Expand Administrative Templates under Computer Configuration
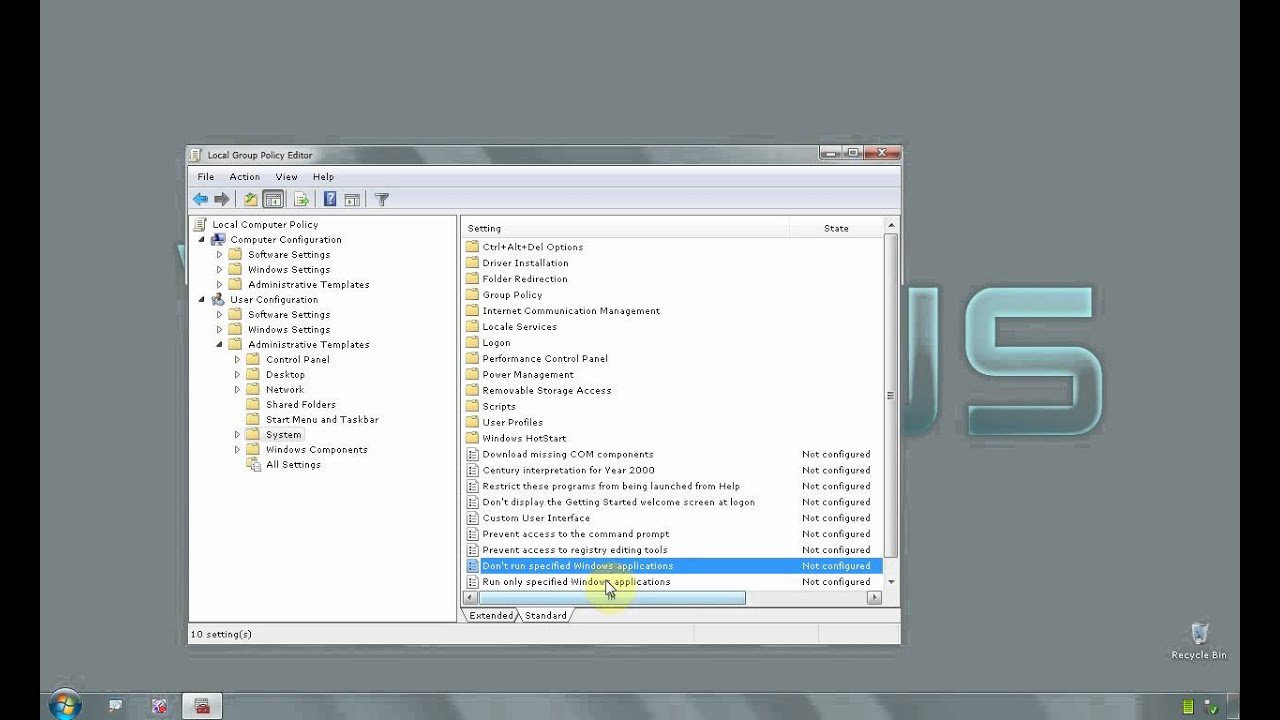The height and width of the screenshot is (720, 1280). click(x=219, y=284)
